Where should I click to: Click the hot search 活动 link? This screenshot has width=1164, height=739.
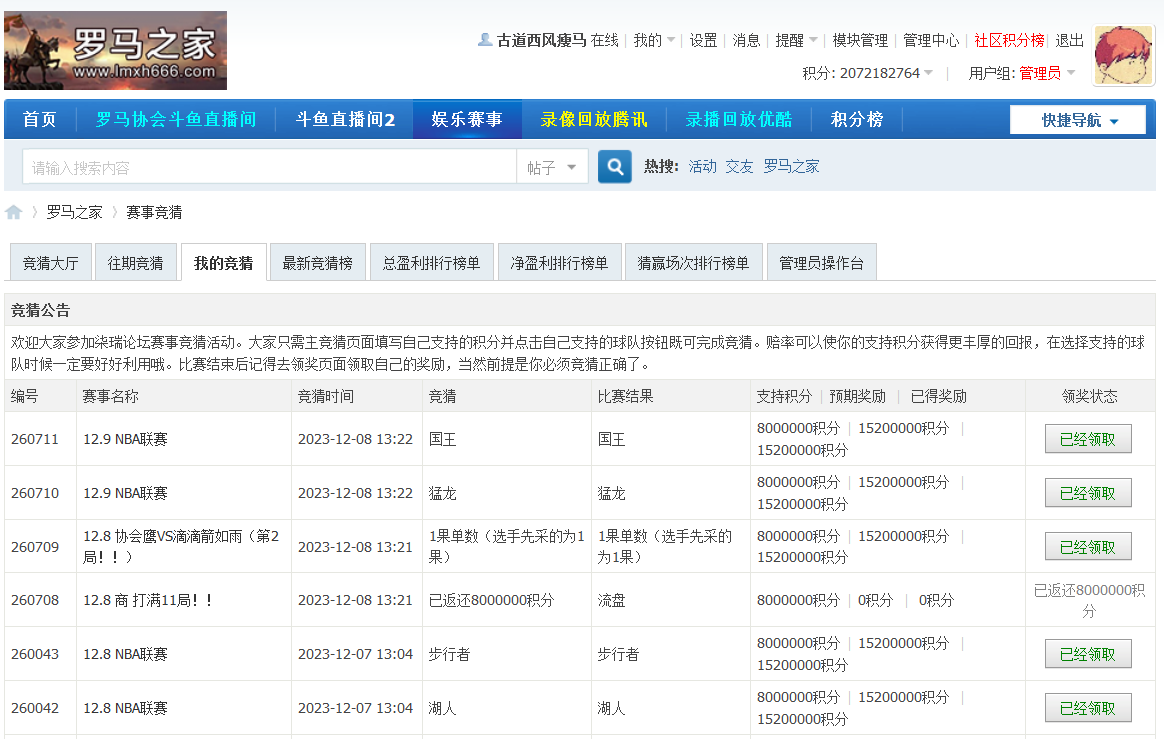(701, 166)
